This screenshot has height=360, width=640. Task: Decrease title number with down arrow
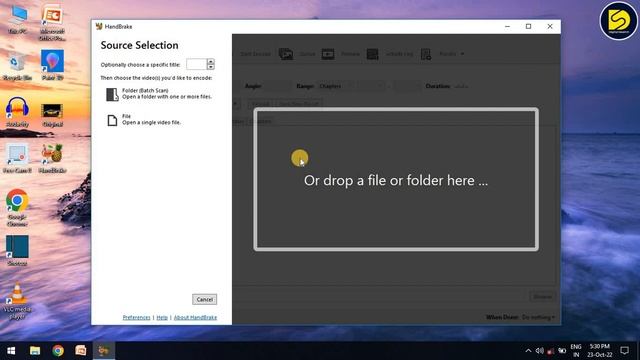211,67
